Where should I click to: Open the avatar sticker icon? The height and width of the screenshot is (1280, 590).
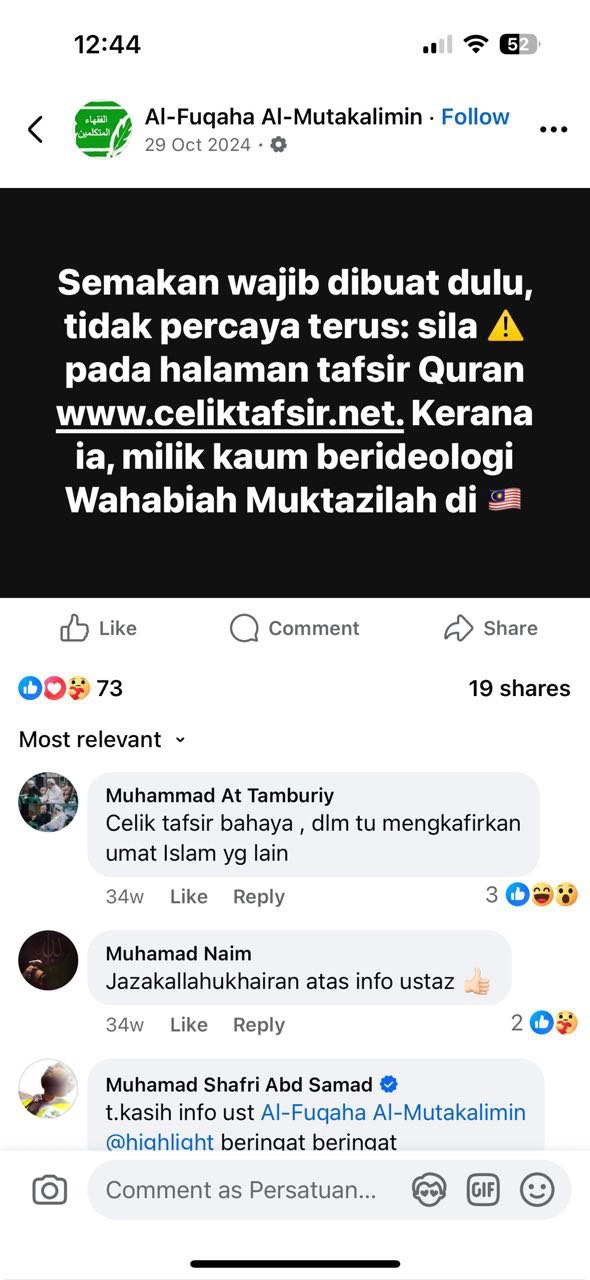tap(429, 1190)
